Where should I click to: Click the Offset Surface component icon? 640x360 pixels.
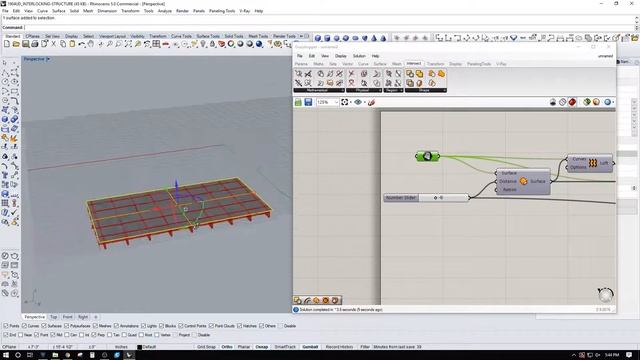click(523, 181)
